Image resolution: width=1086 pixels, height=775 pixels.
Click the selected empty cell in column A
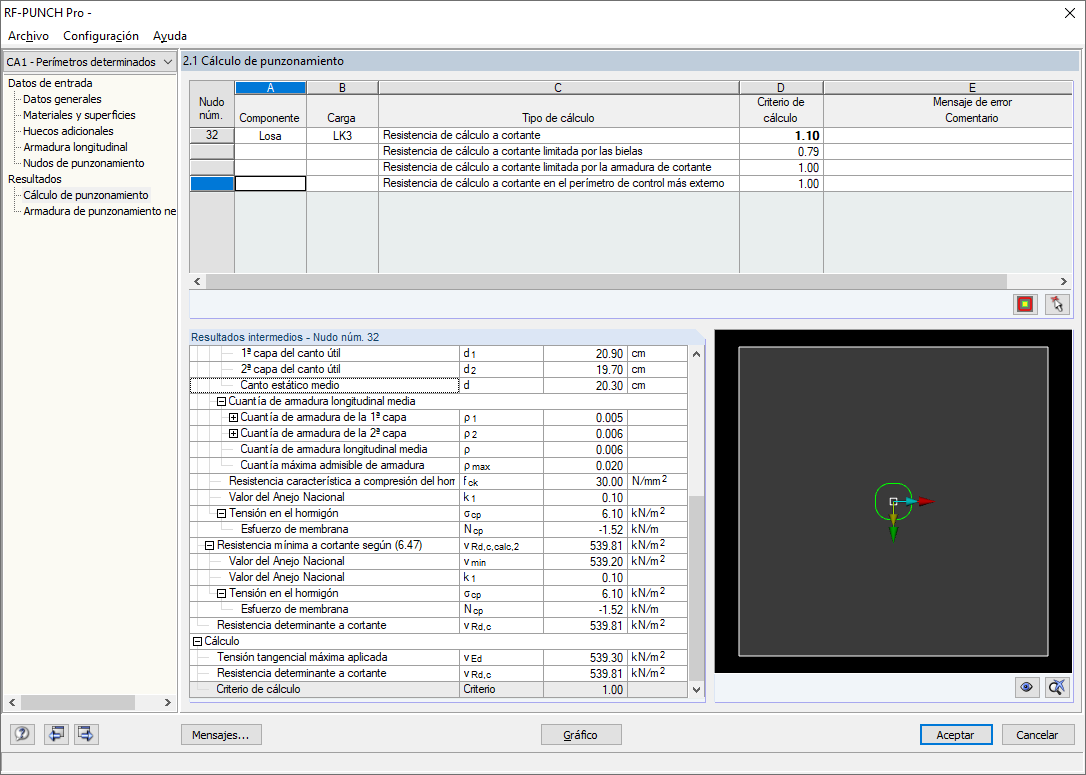270,183
